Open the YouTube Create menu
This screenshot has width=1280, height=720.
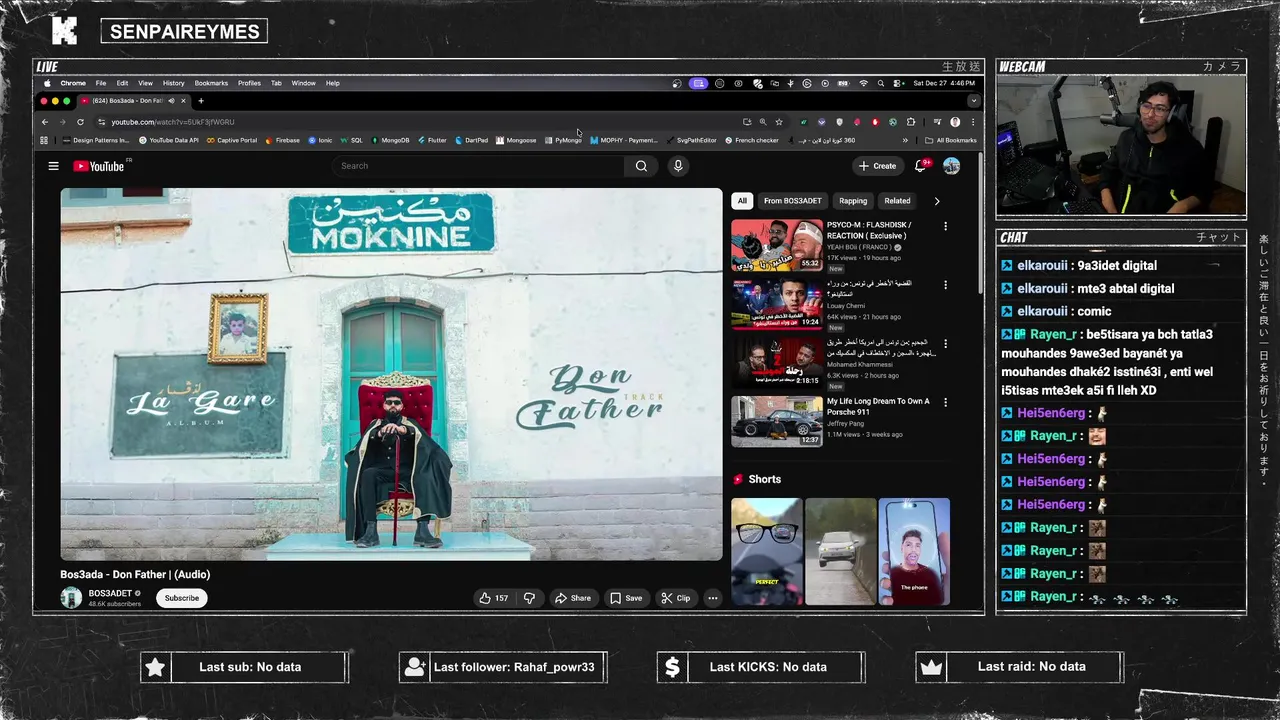877,166
